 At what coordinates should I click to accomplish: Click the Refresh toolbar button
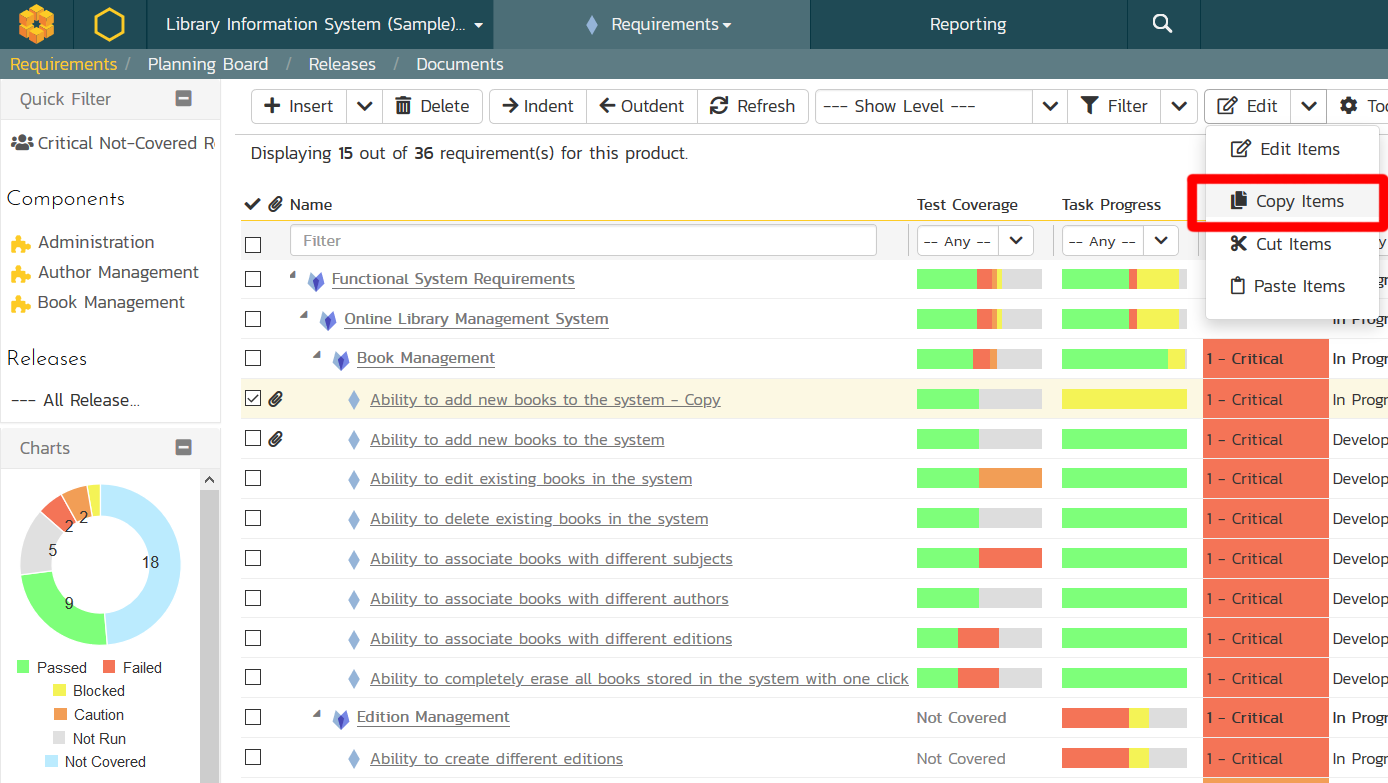753,106
